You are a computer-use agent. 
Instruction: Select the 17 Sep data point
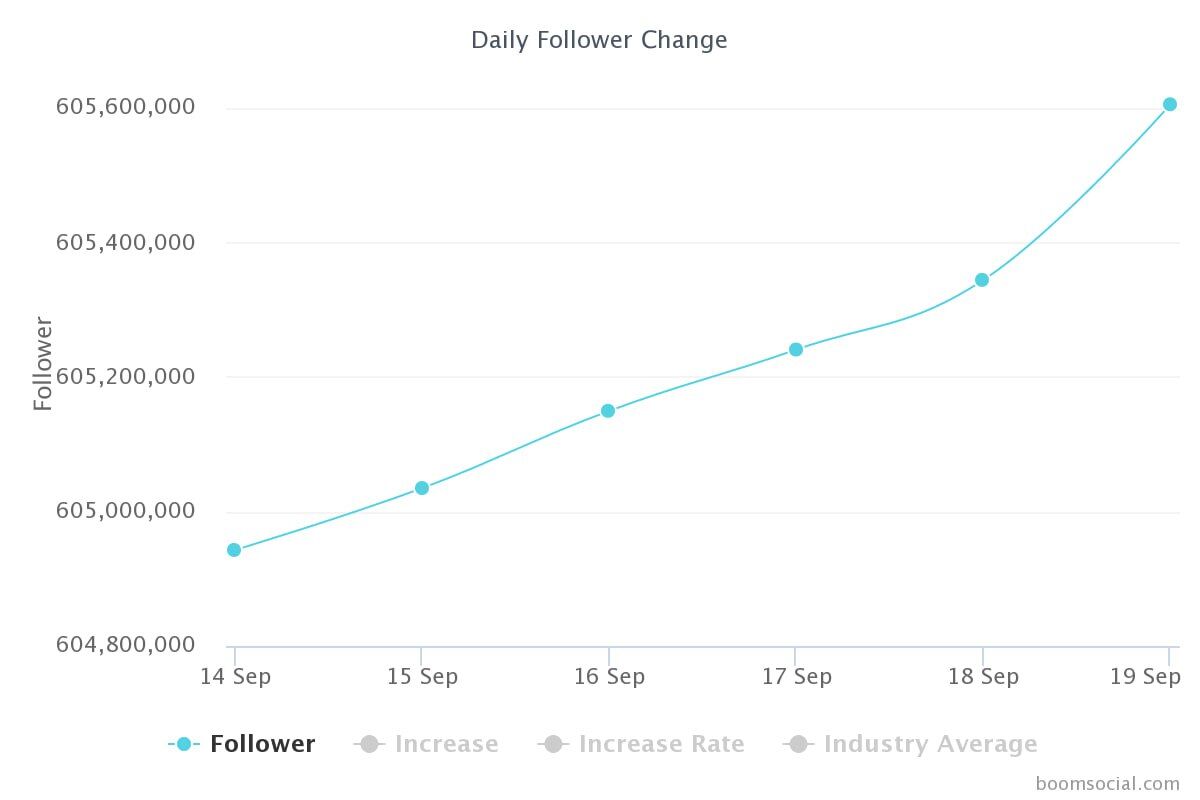pyautogui.click(x=796, y=349)
